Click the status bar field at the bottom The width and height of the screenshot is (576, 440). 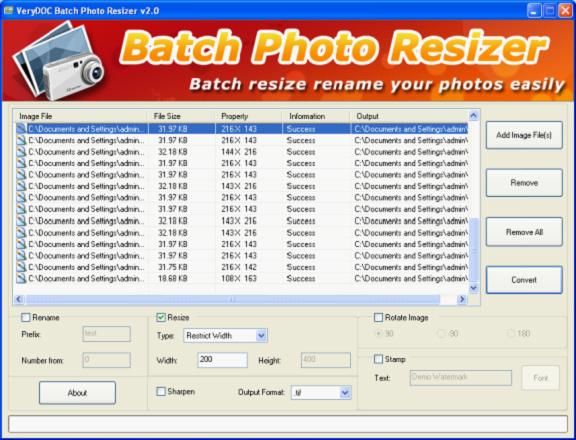click(x=288, y=424)
